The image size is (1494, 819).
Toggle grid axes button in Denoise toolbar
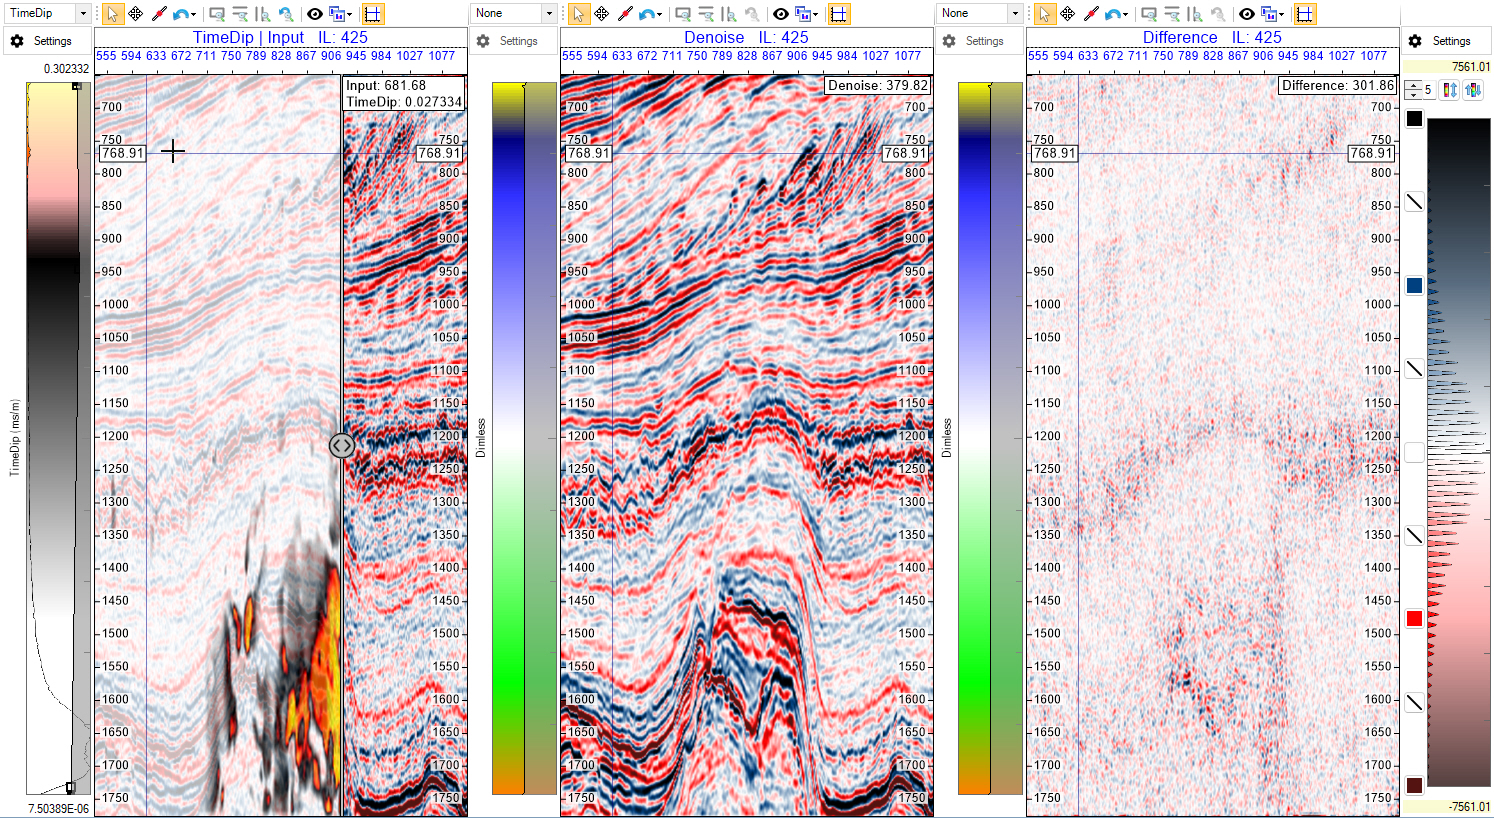click(839, 14)
